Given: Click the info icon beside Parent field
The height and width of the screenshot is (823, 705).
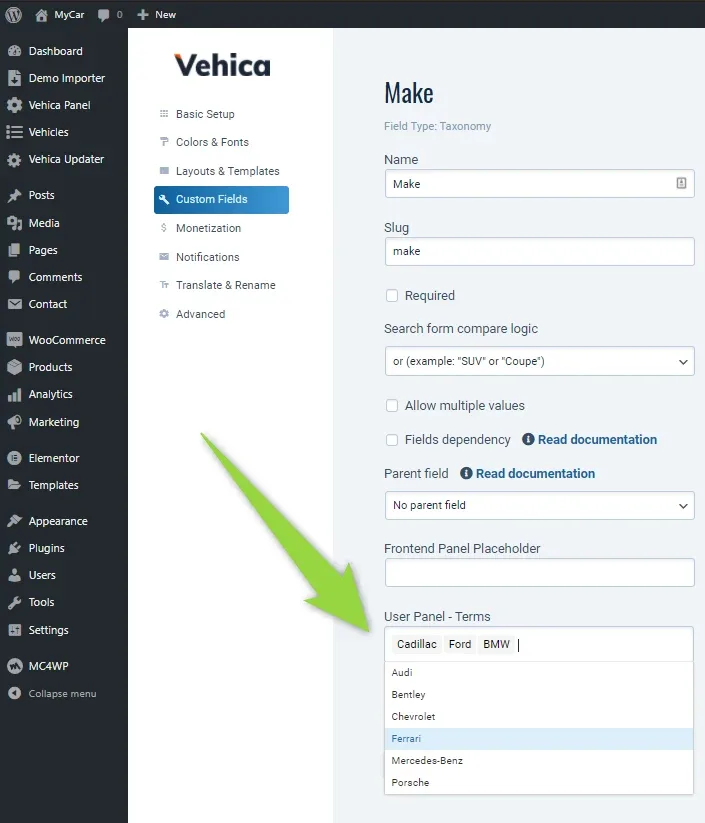Looking at the screenshot, I should click(466, 473).
